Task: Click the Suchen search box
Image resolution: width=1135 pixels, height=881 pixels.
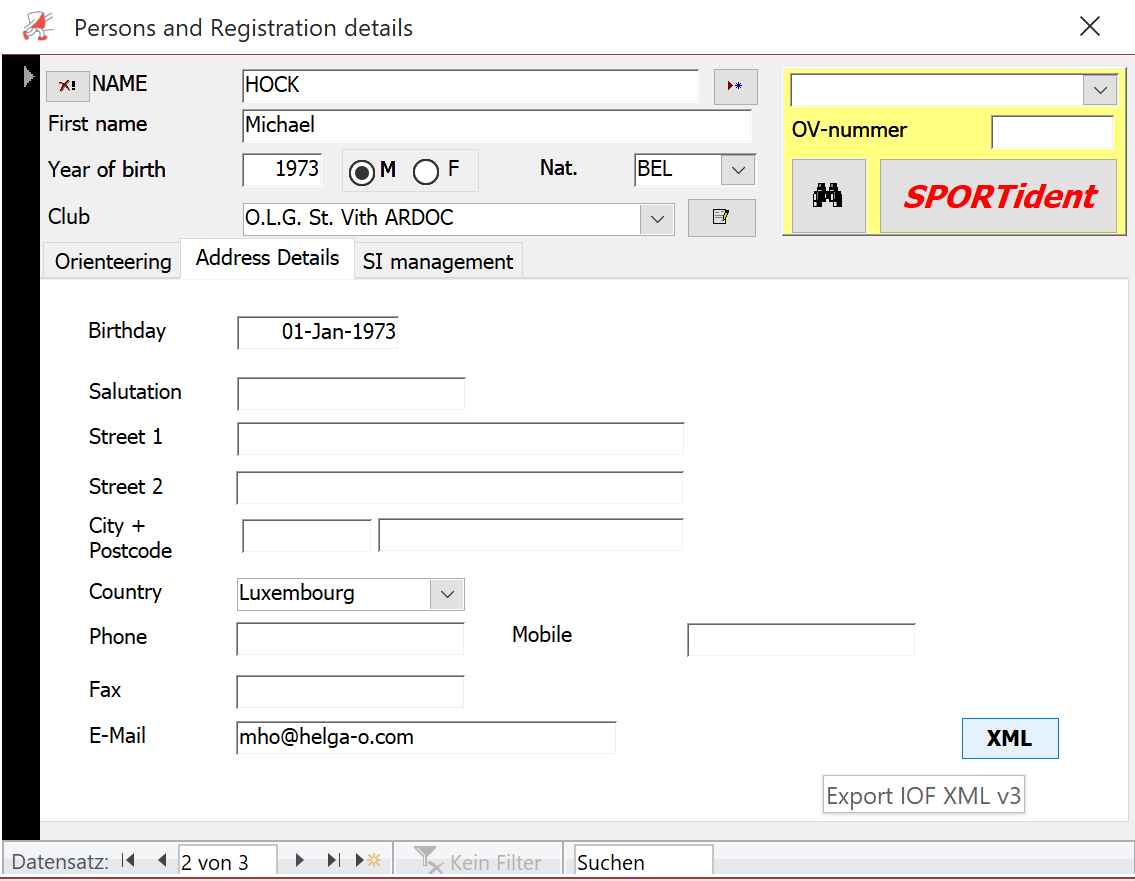Action: click(x=643, y=861)
